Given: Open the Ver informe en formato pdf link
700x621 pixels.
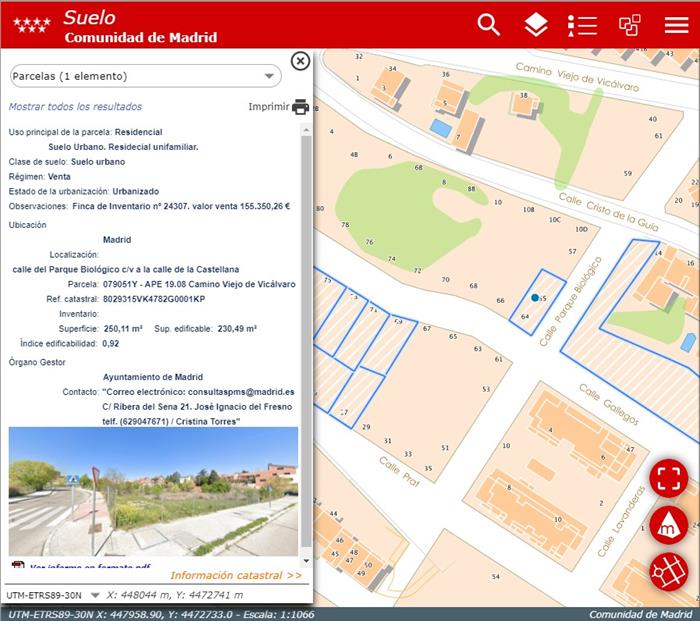Looking at the screenshot, I should 90,566.
